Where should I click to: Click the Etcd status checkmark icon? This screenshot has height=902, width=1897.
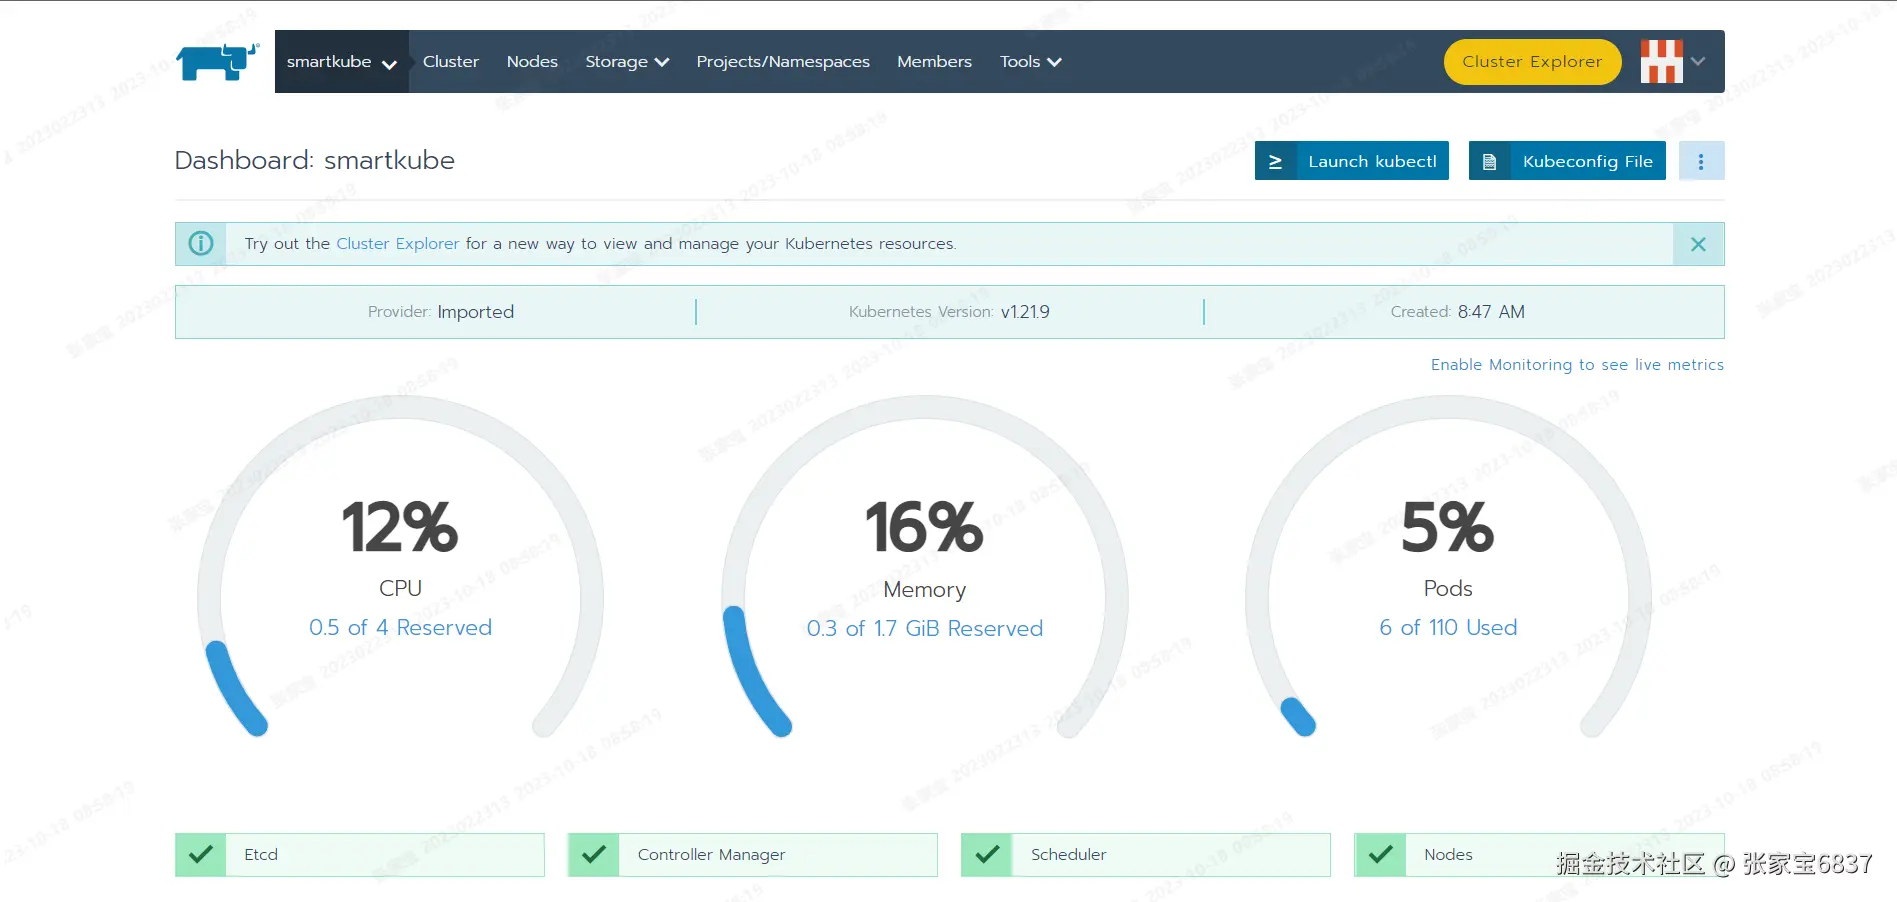click(201, 855)
